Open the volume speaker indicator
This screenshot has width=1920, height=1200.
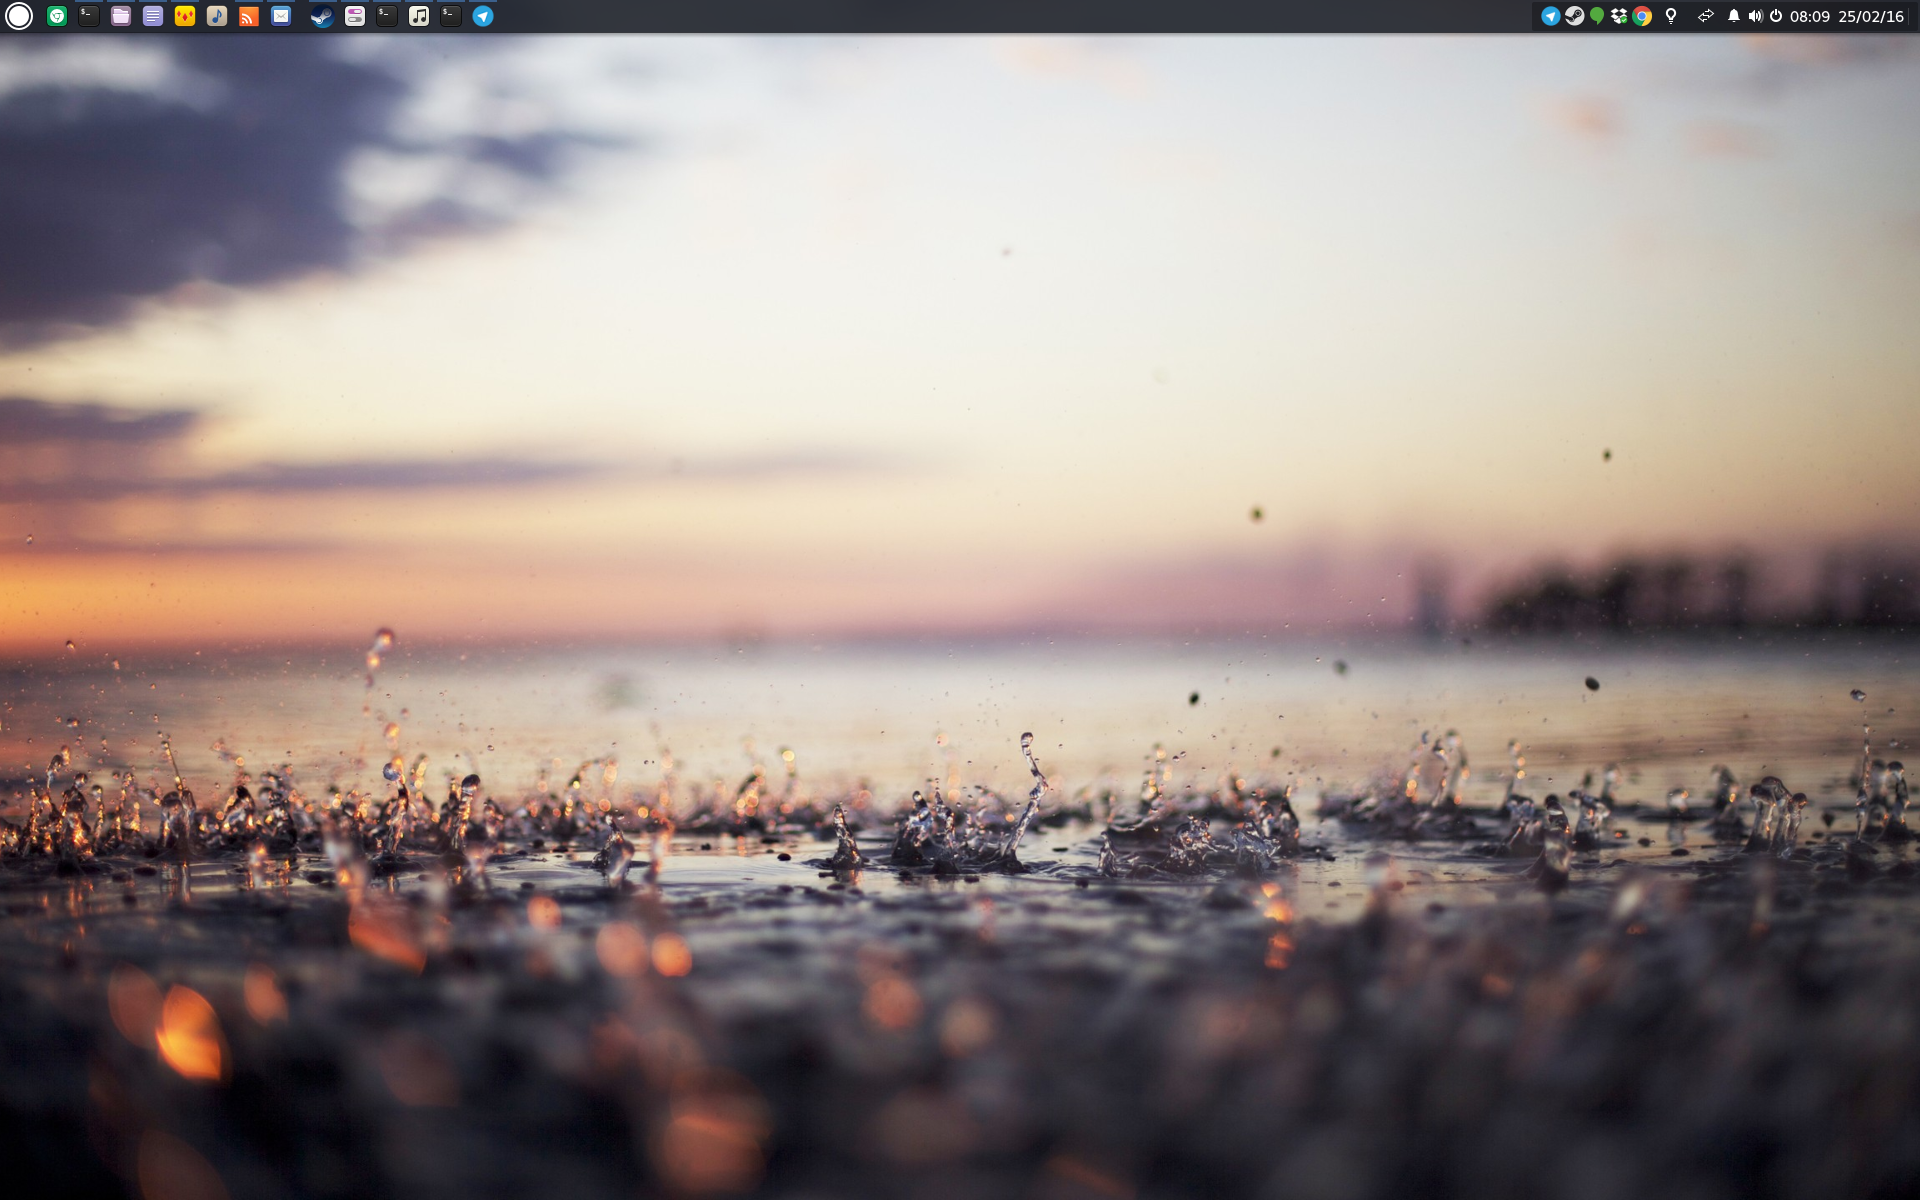(x=1755, y=16)
